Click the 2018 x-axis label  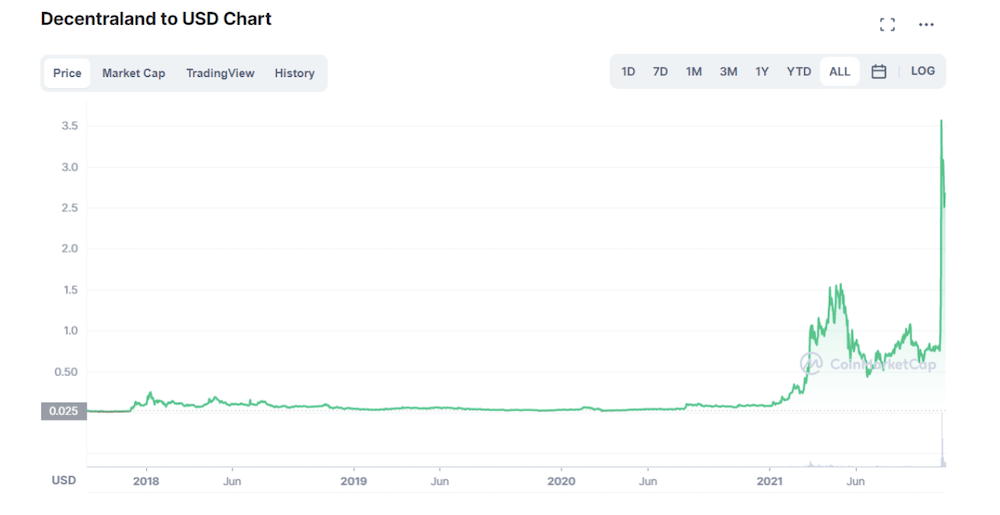(146, 481)
